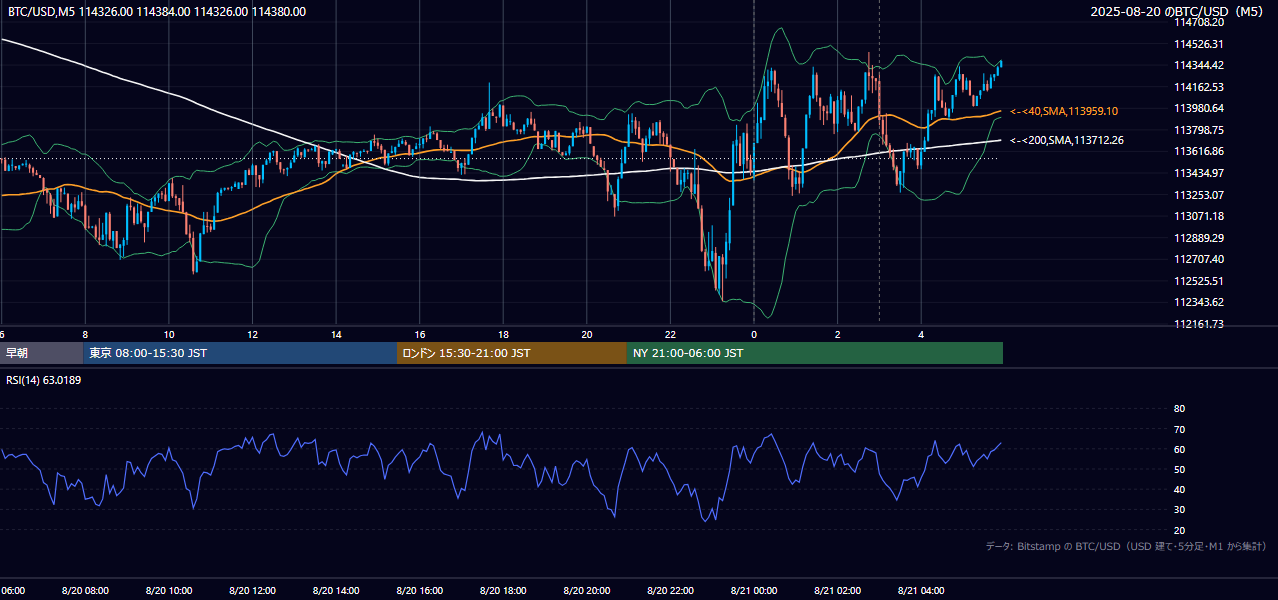Select the 114344.42 price level label
Viewport: 1278px width, 600px height.
(x=1199, y=65)
